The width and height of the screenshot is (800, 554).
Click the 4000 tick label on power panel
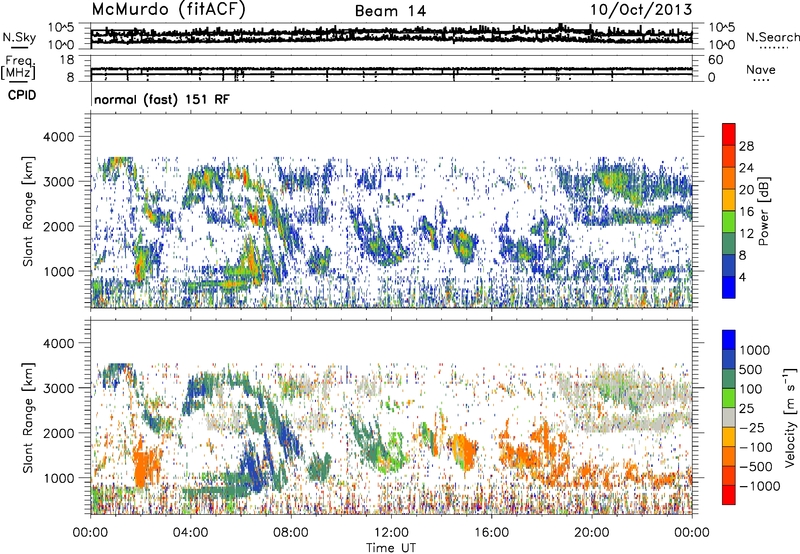click(57, 137)
